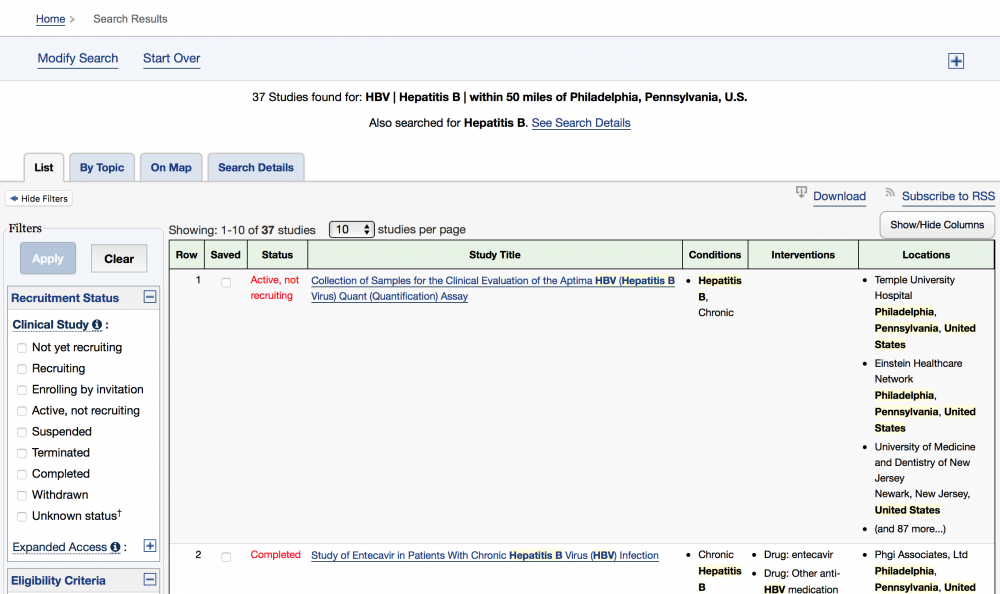The width and height of the screenshot is (1000, 594).
Task: Select the Saved checkbox for row 1
Action: (226, 283)
